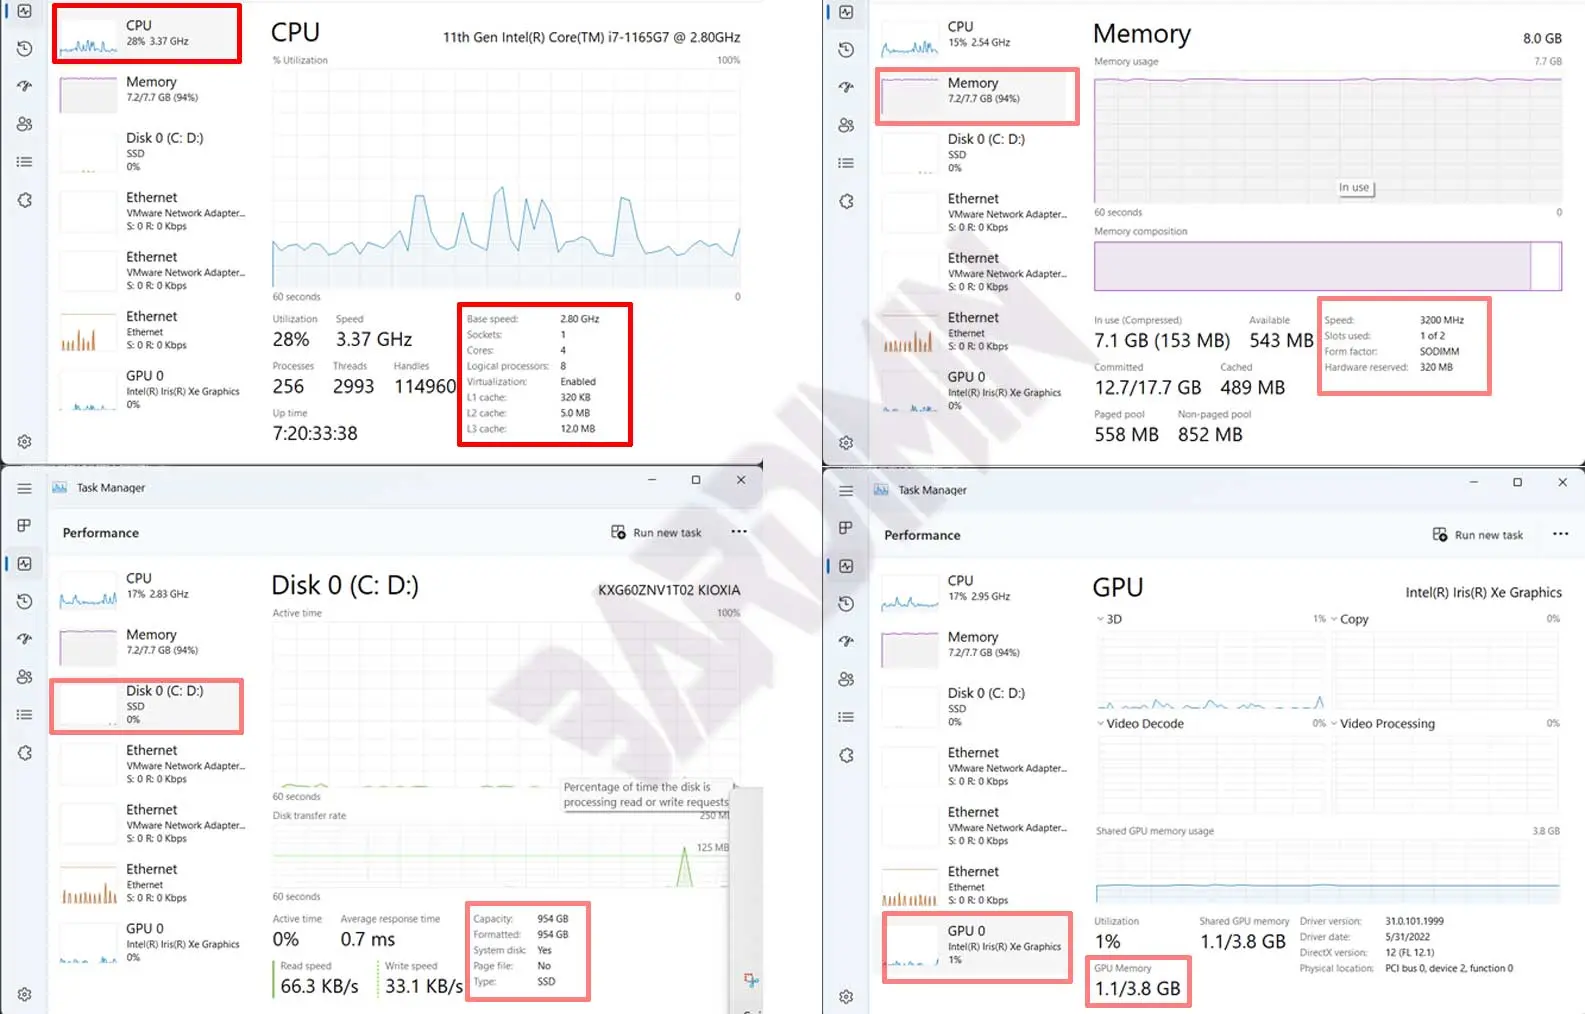
Task: Open App history icon in GPU window sidebar
Action: click(846, 604)
